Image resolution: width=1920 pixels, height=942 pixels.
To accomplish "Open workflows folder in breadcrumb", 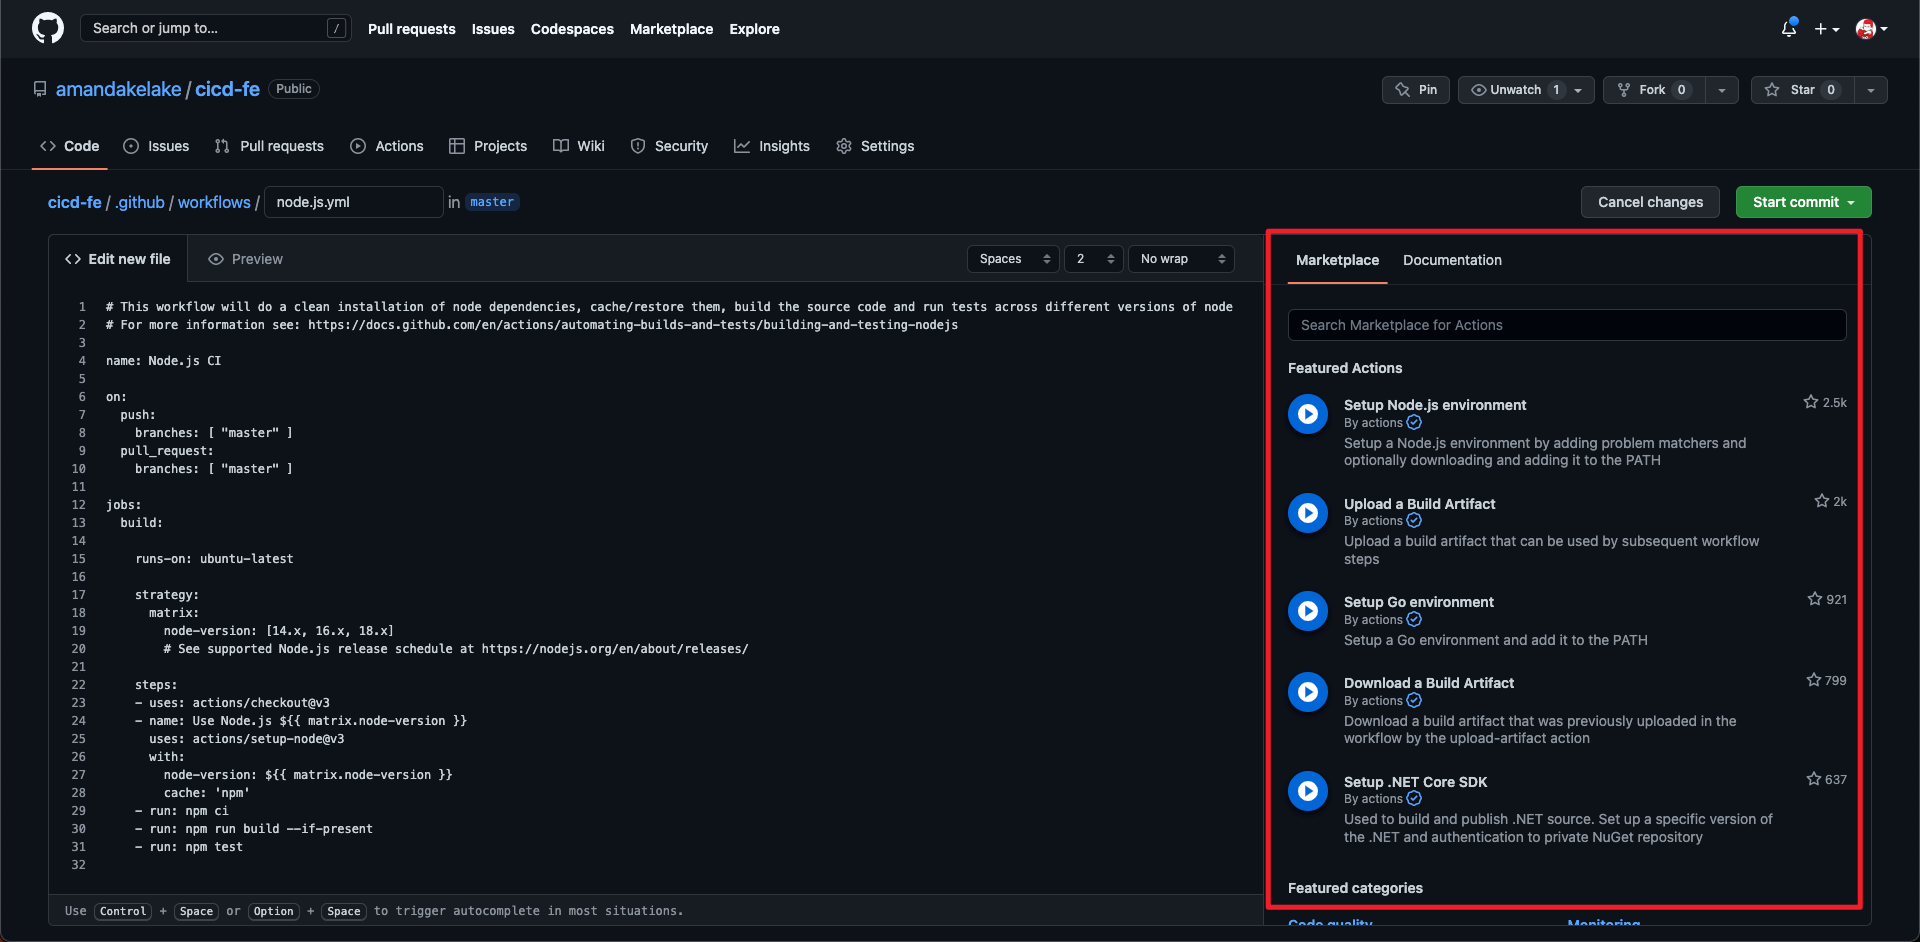I will [214, 202].
